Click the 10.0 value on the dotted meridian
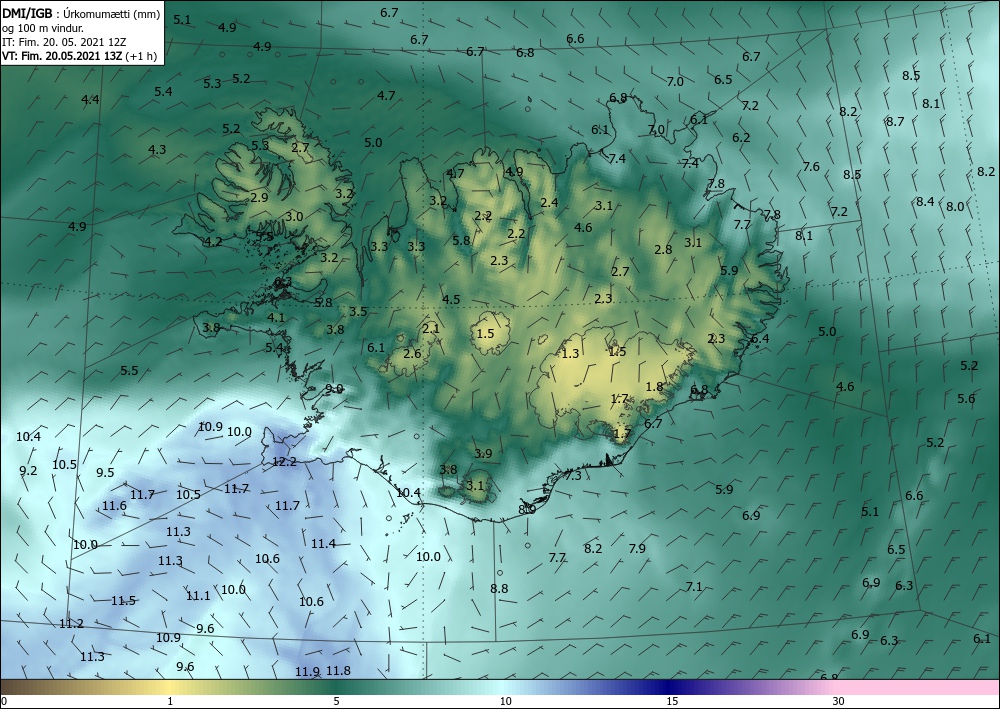Screen dimensions: 1000x709 429,557
